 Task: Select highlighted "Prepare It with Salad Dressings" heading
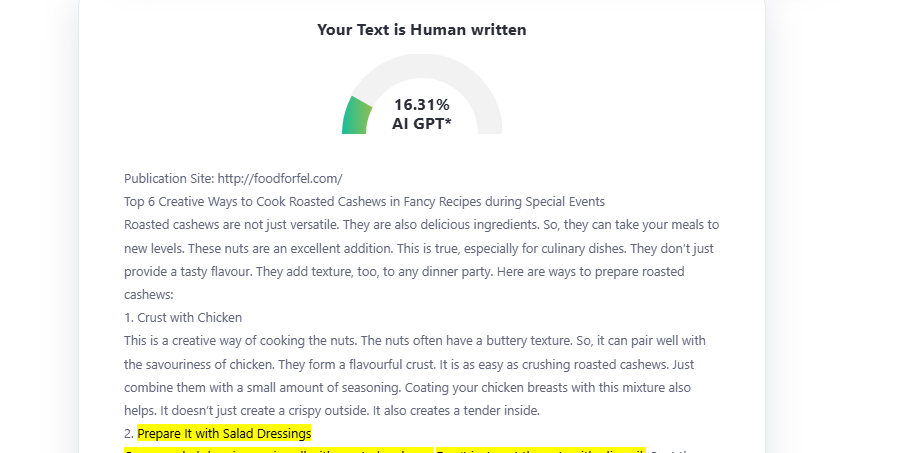click(224, 433)
